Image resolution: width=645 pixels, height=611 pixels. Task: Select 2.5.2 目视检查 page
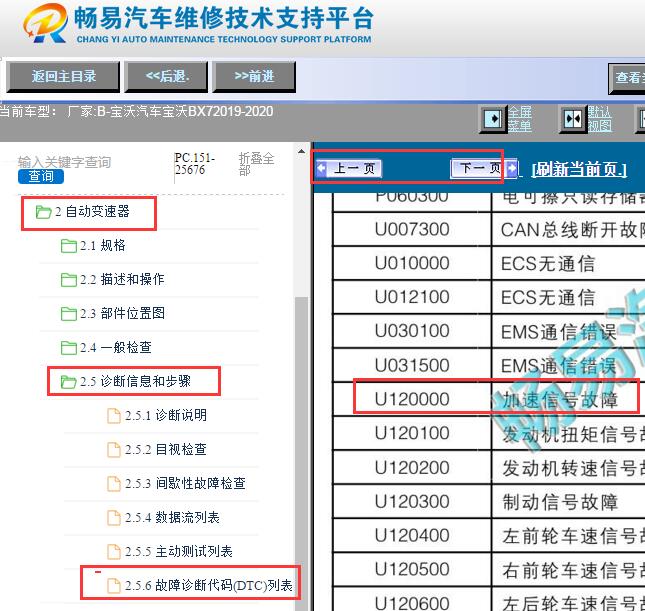pyautogui.click(x=166, y=449)
